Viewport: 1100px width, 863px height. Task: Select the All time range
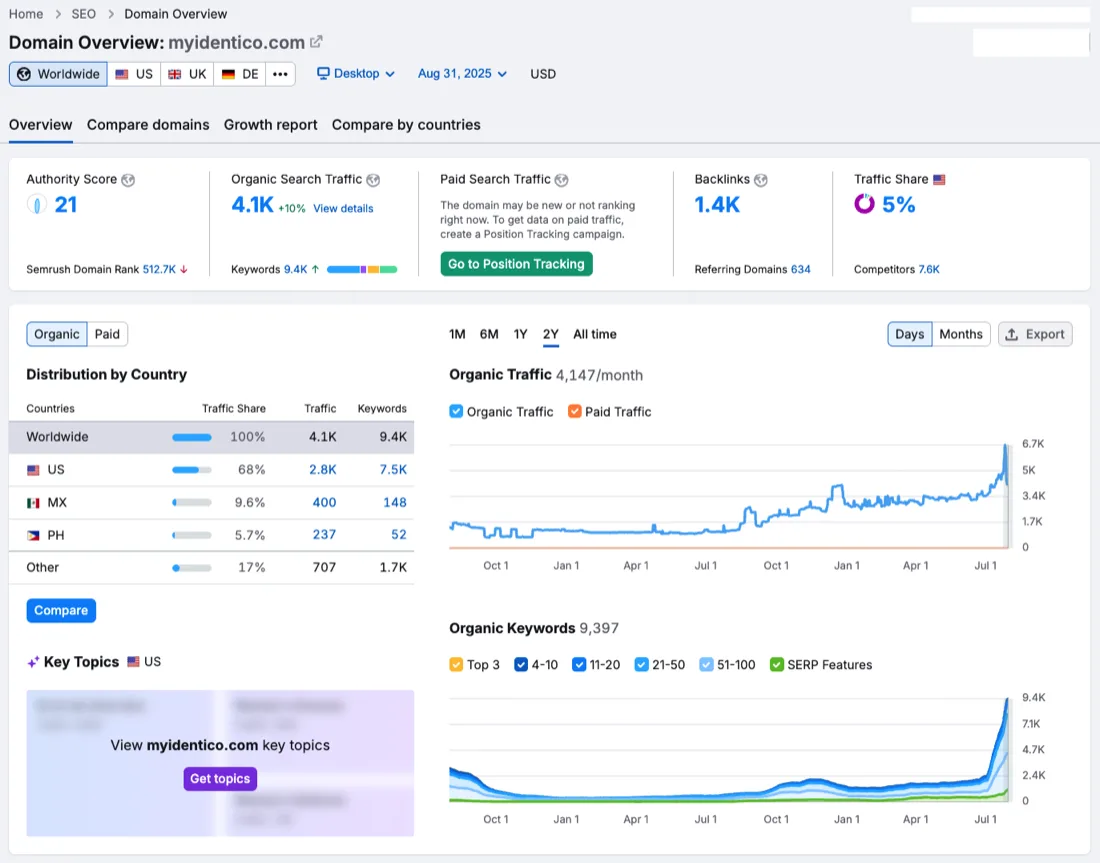[x=595, y=334]
